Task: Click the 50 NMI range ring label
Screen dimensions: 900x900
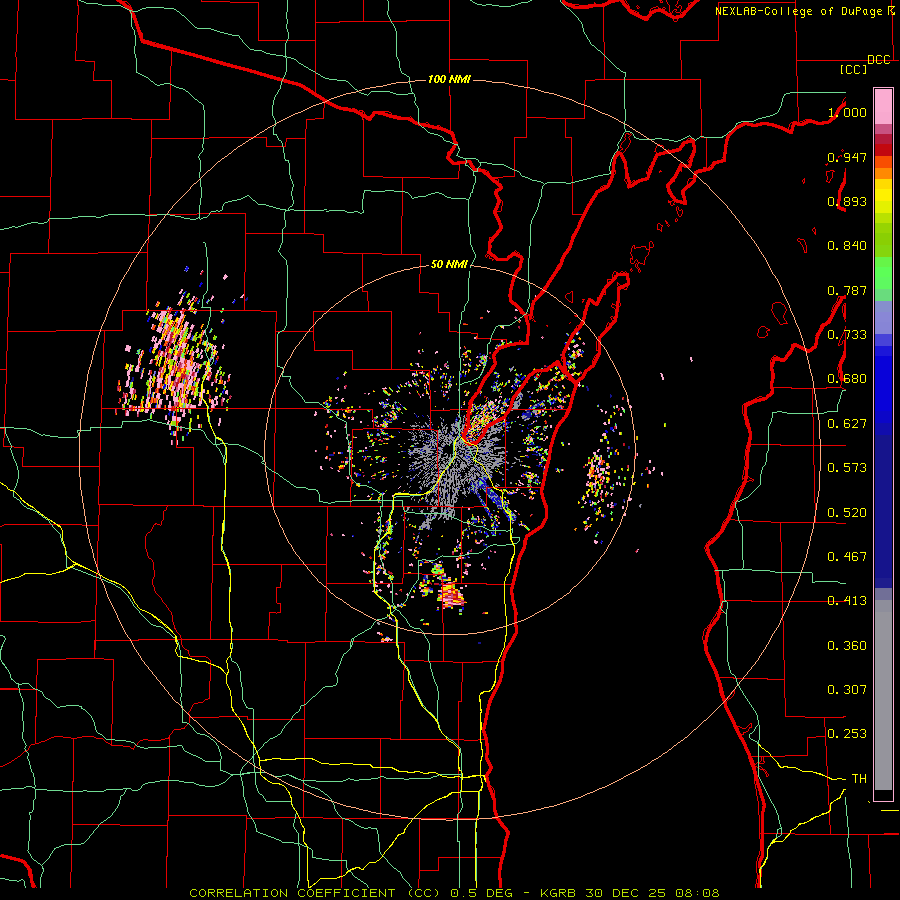Action: point(449,264)
